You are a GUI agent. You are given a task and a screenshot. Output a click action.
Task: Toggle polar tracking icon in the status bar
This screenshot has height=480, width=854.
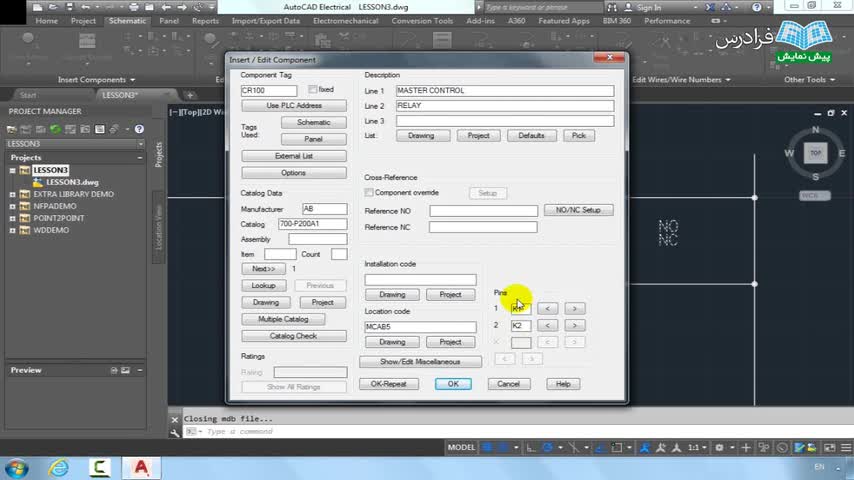pos(547,447)
